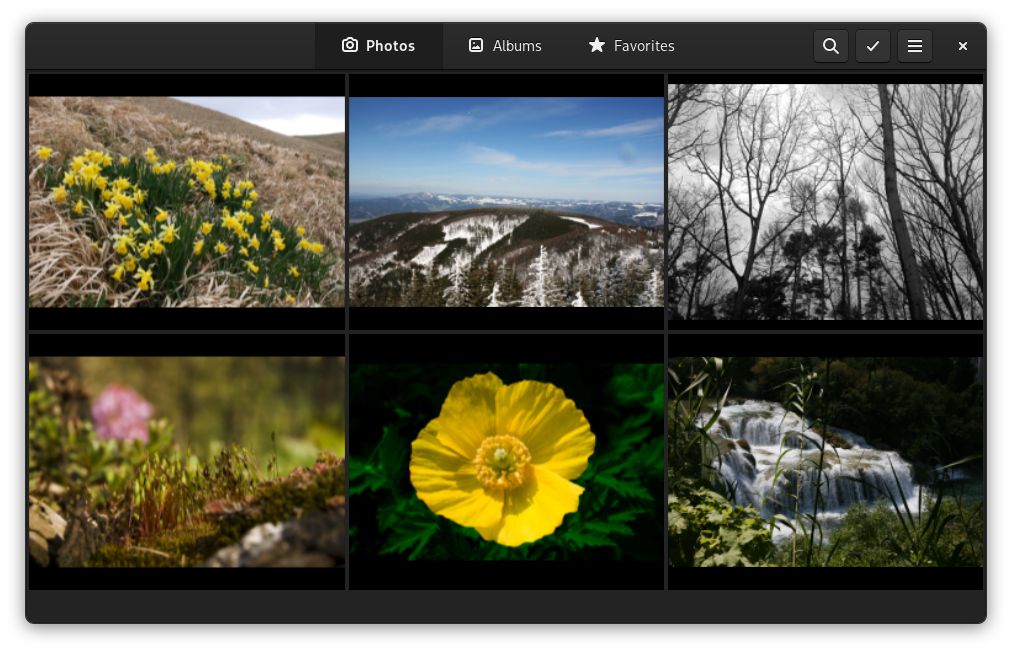1012x652 pixels.
Task: Select the Photos view
Action: coord(378,45)
